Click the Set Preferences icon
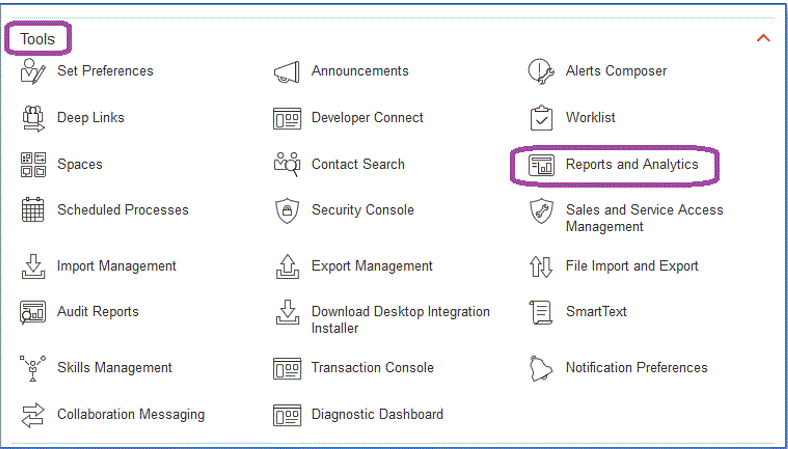The height and width of the screenshot is (449, 788). coord(33,72)
